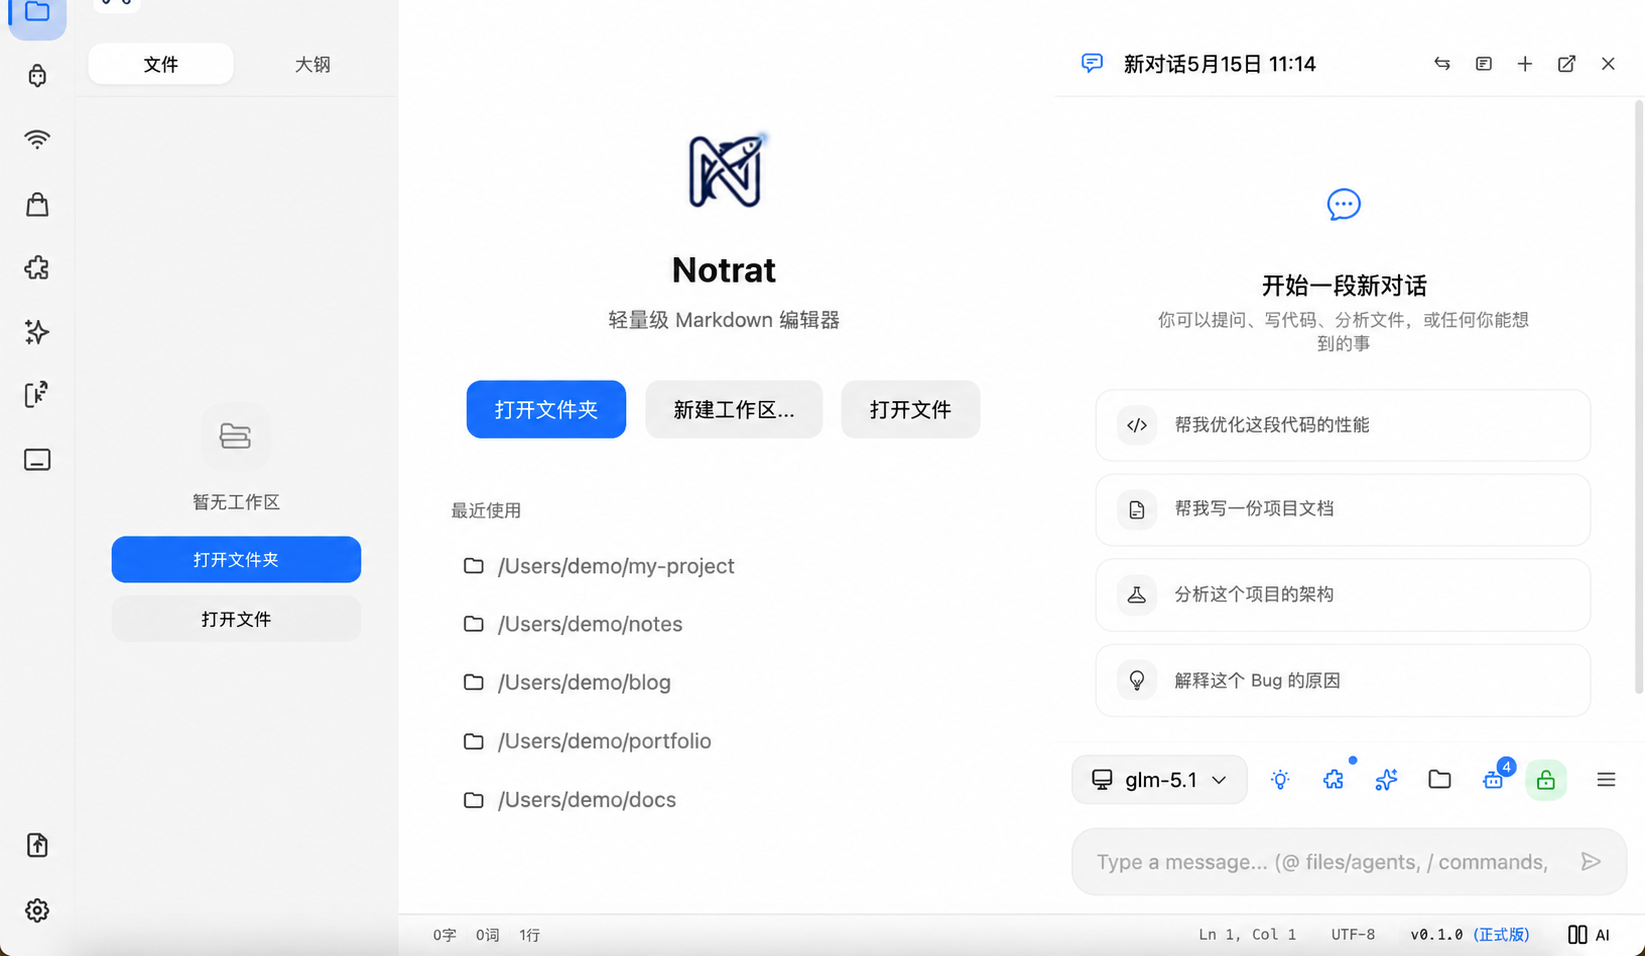Click the blue sparkles icon in chat toolbar

[x=1386, y=780]
